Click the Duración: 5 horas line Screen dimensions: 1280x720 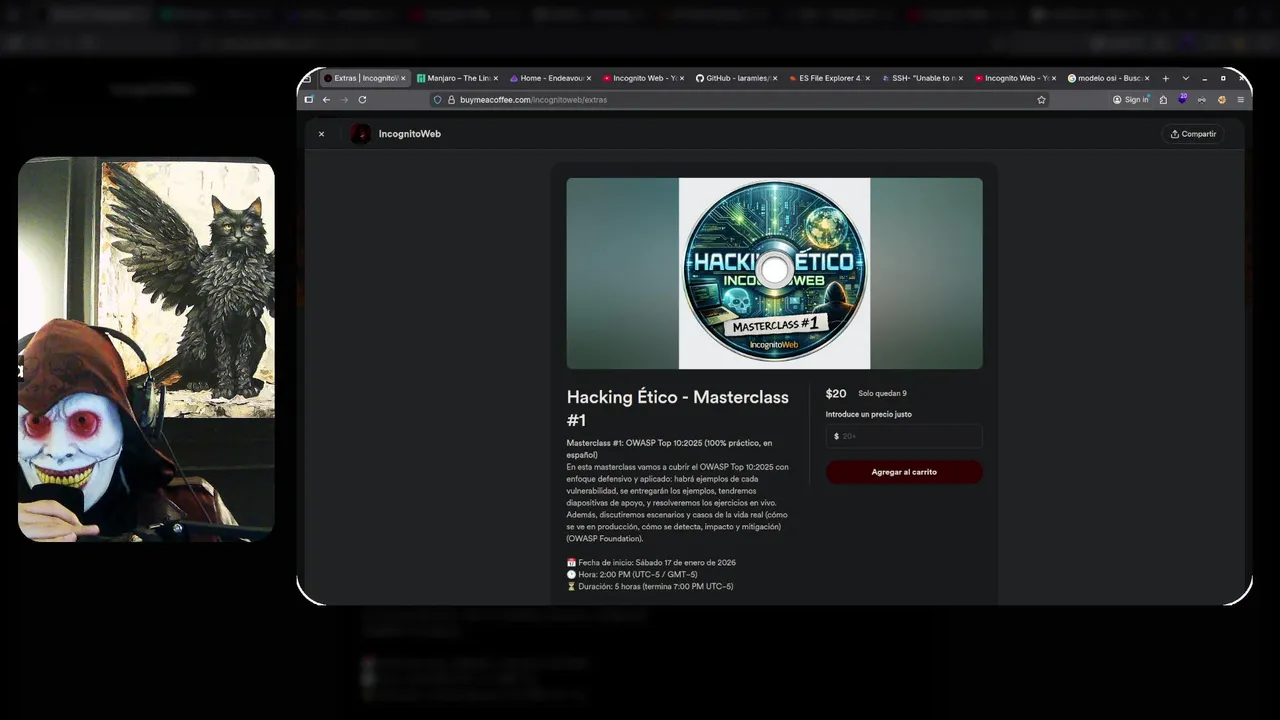[650, 587]
